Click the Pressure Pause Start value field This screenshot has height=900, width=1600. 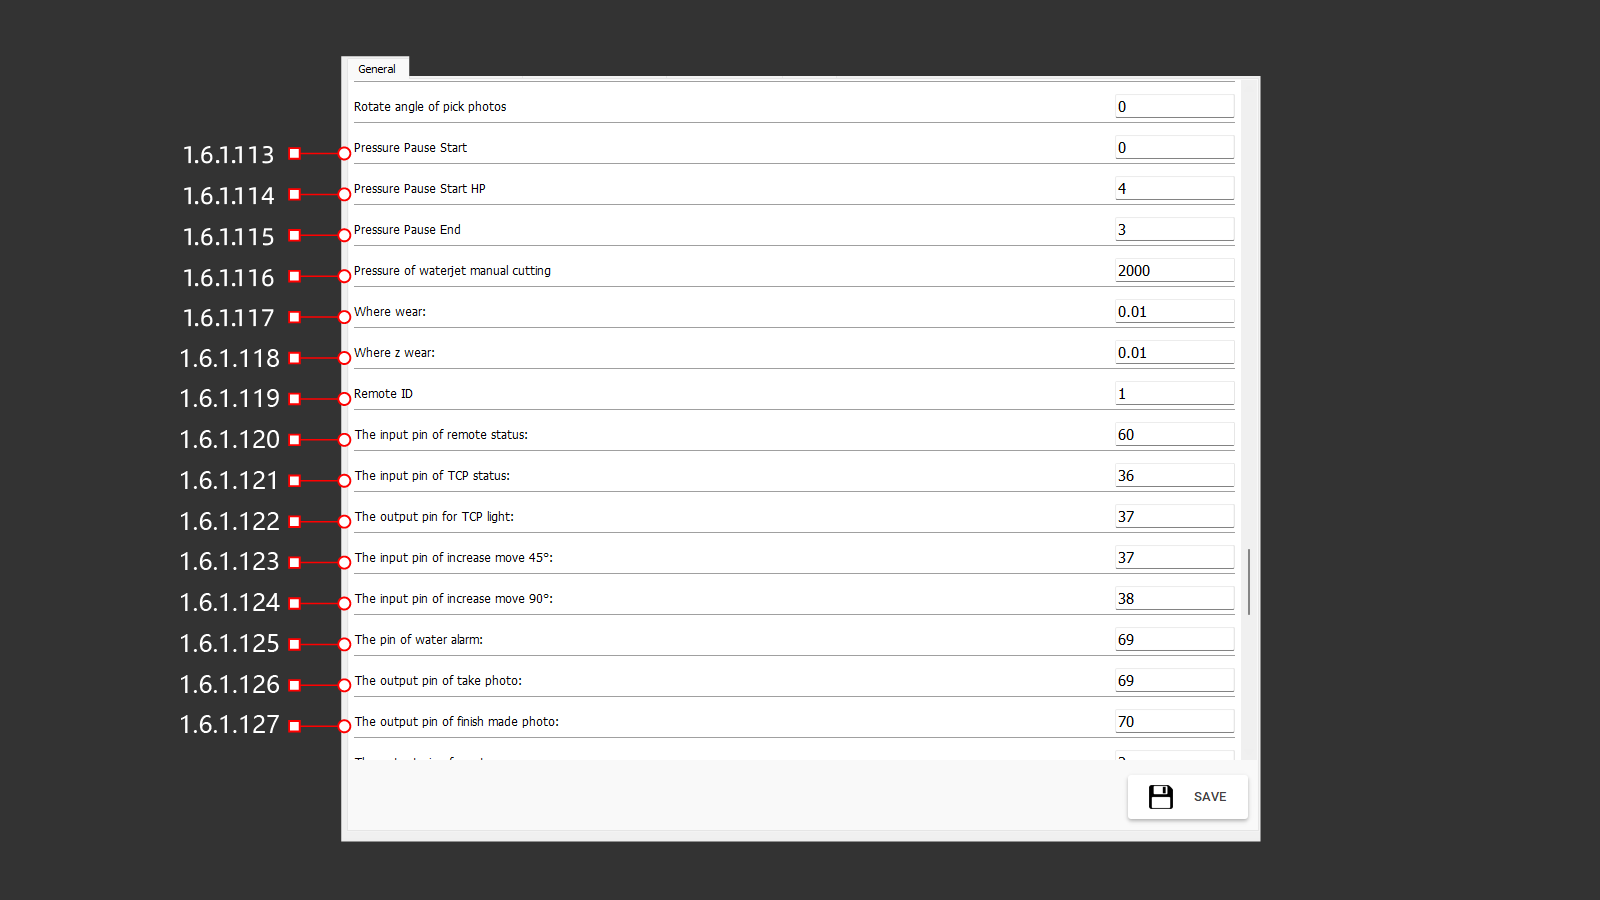[1174, 148]
